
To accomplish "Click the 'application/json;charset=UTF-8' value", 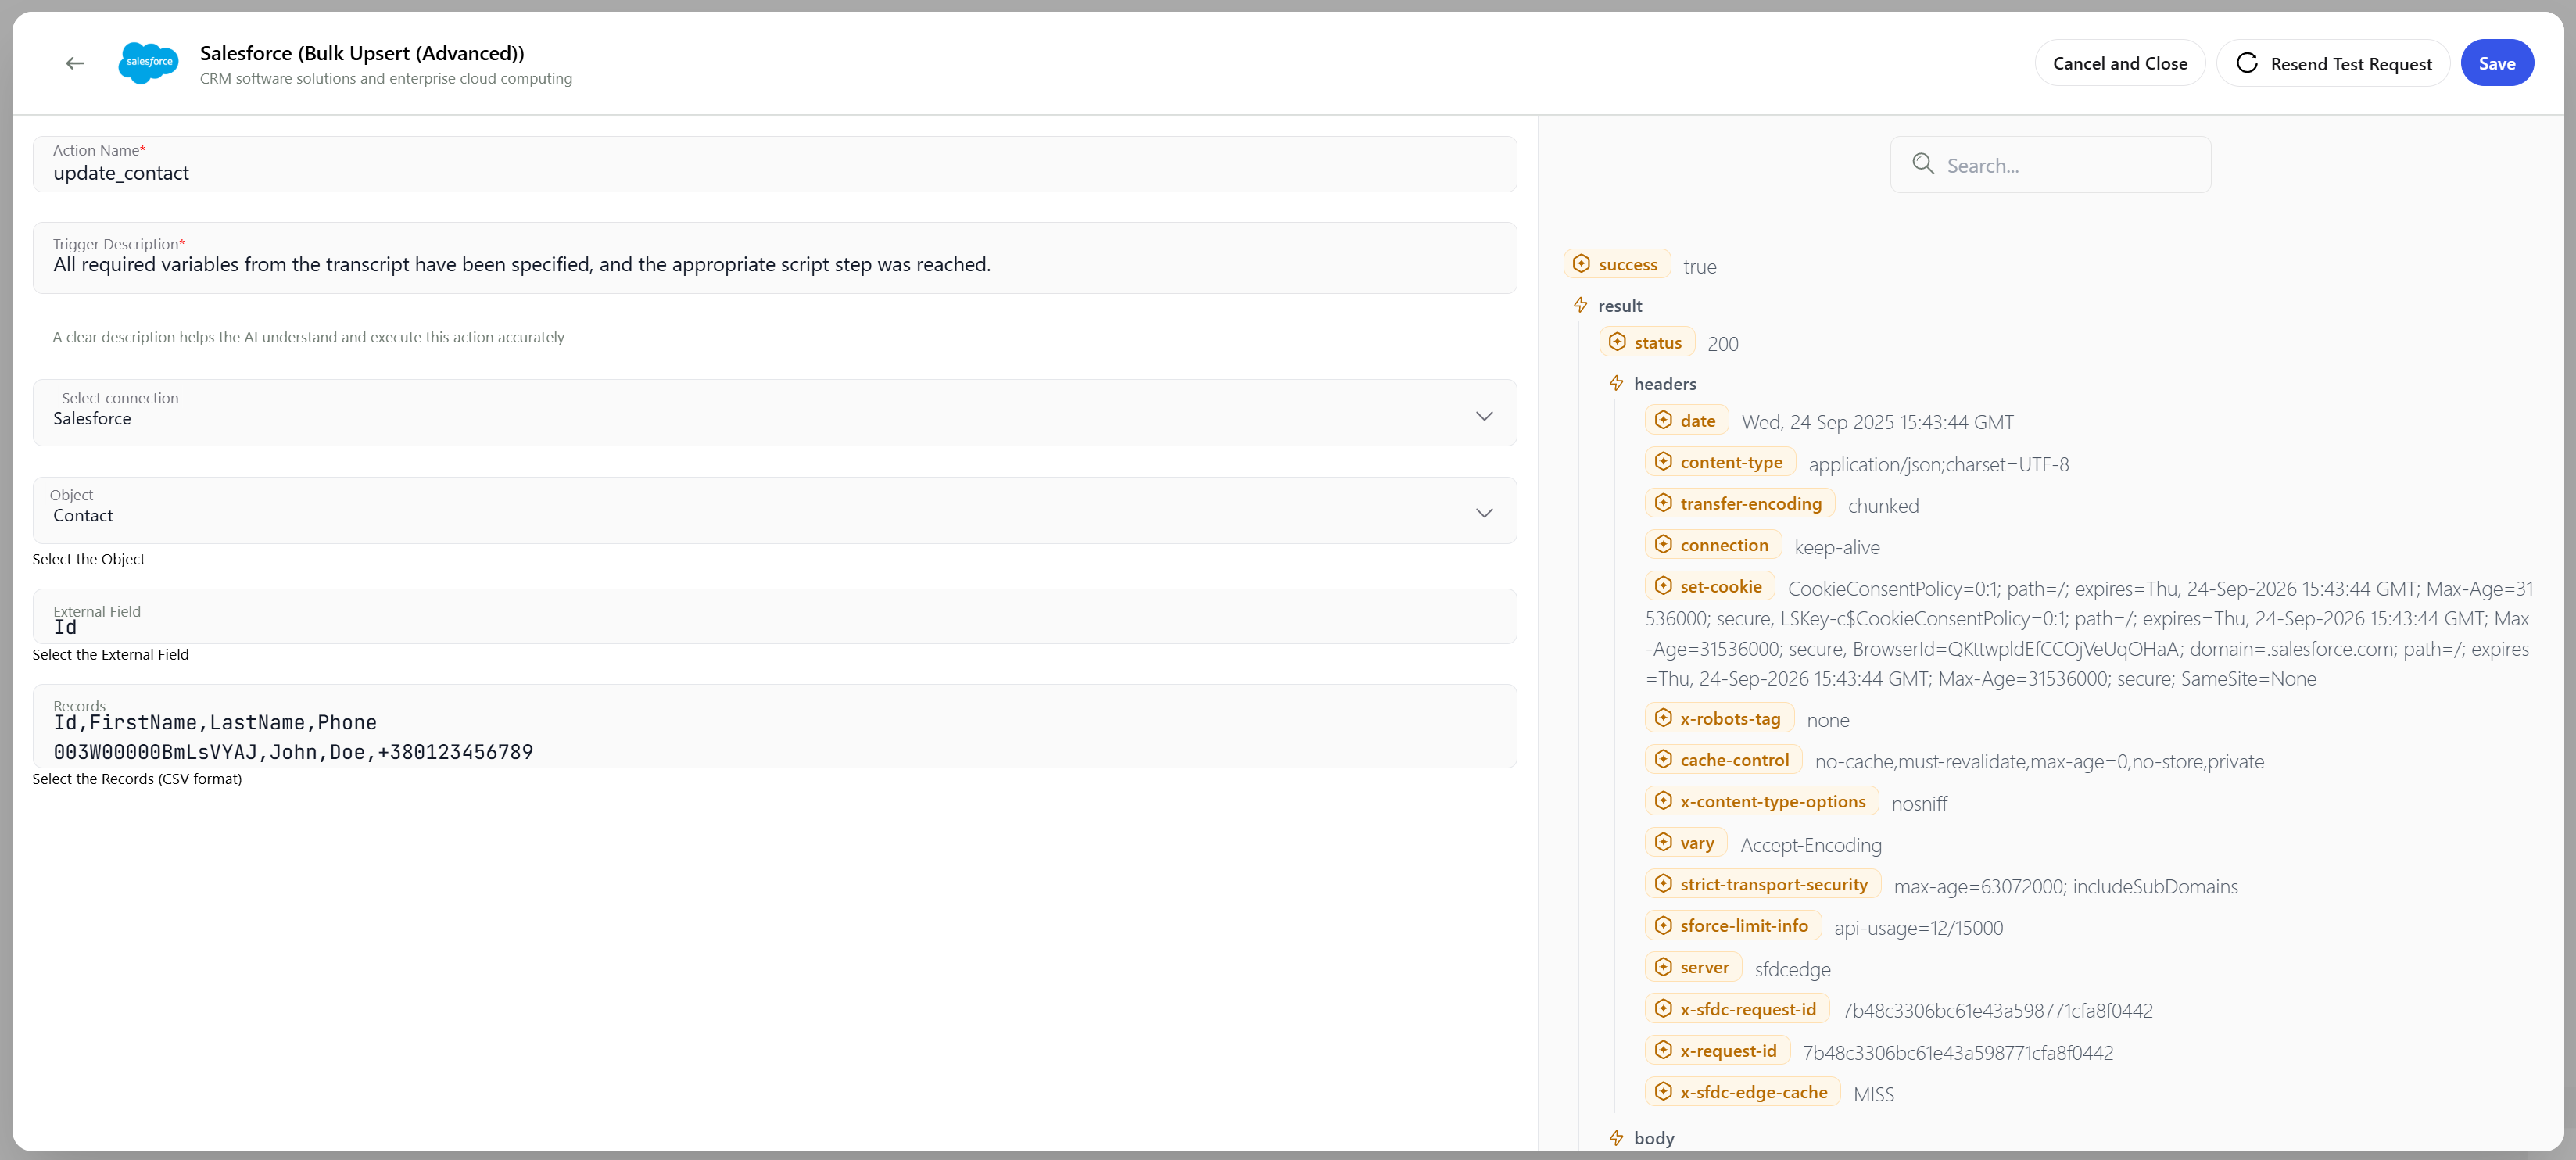I will click(1938, 464).
